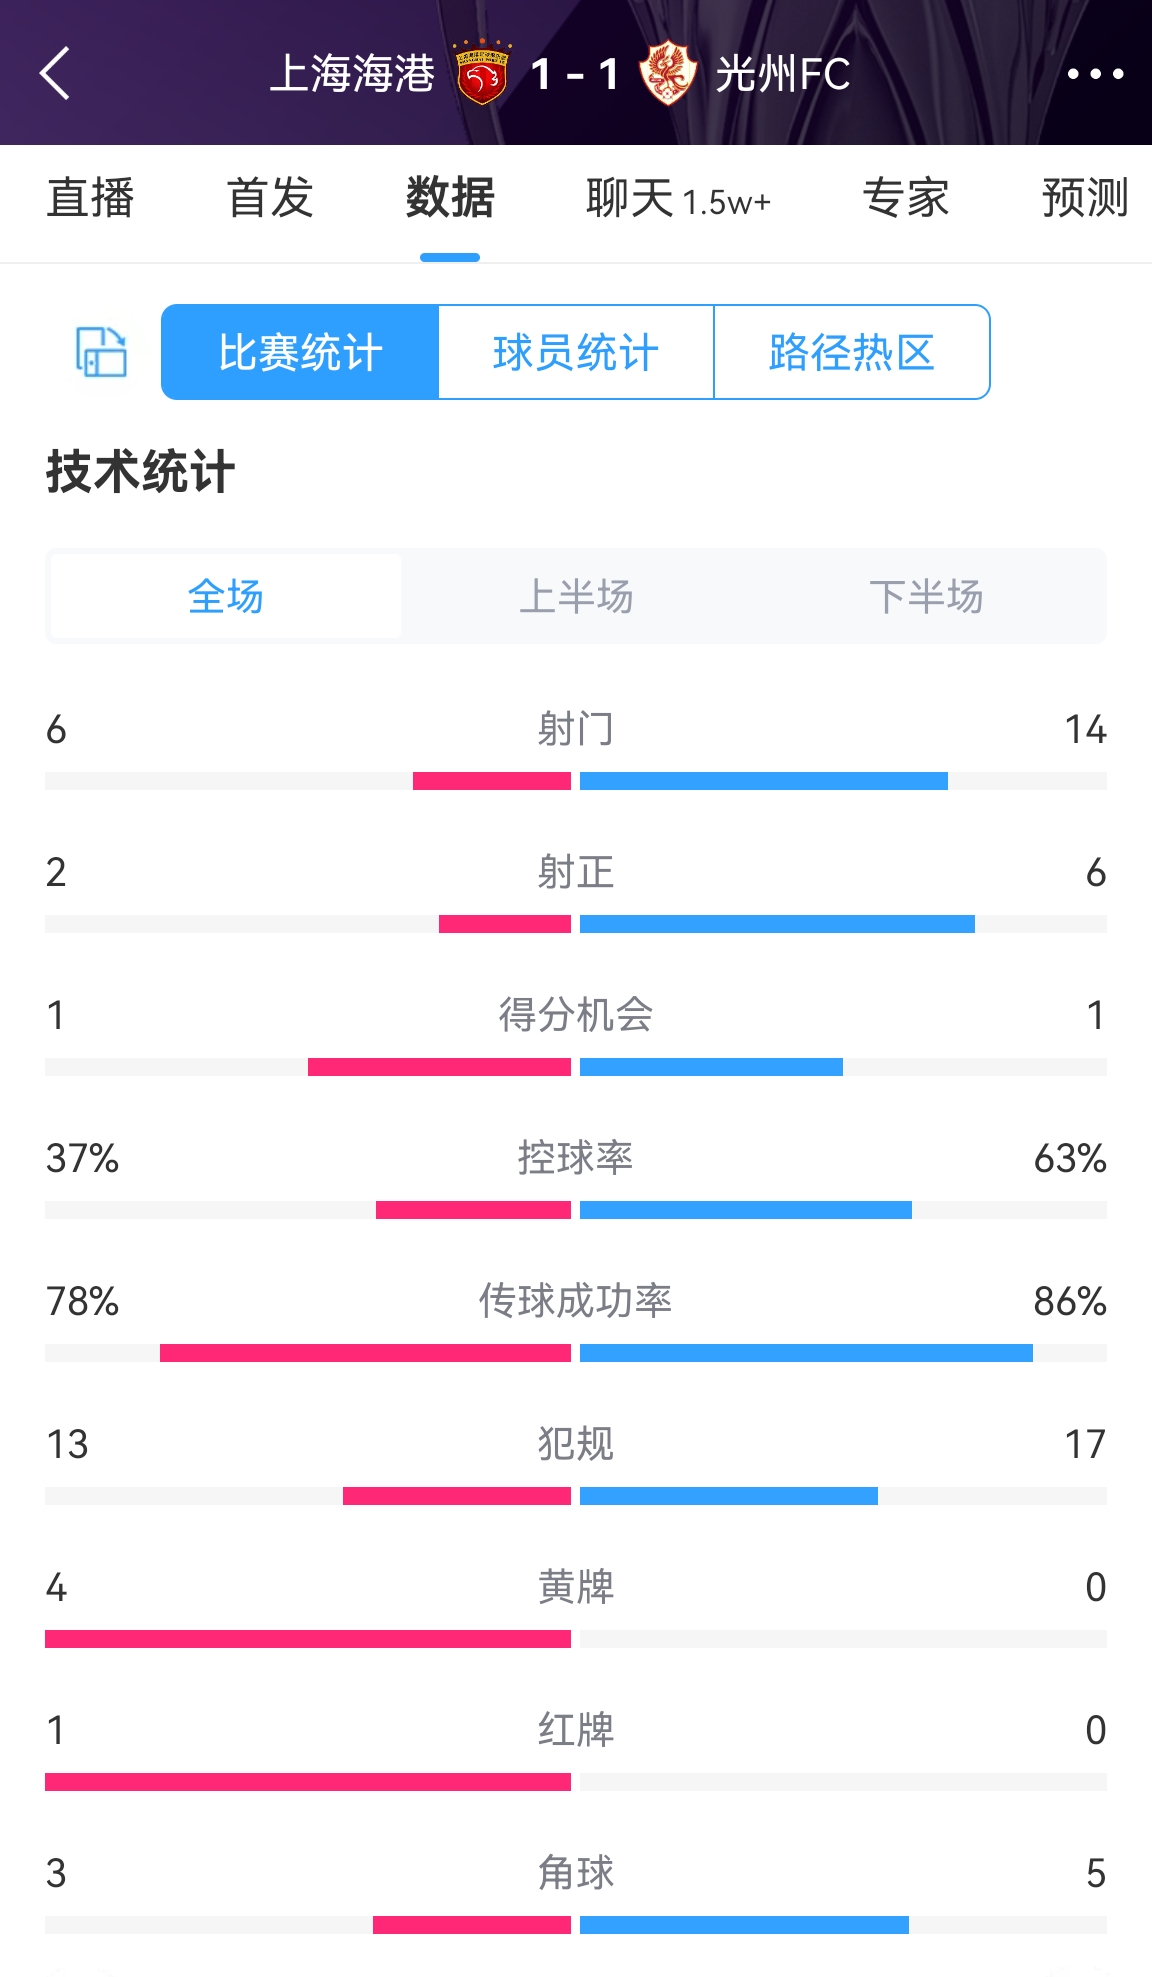Tap the 1 - 1 match score
The image size is (1152, 1977).
tap(575, 74)
